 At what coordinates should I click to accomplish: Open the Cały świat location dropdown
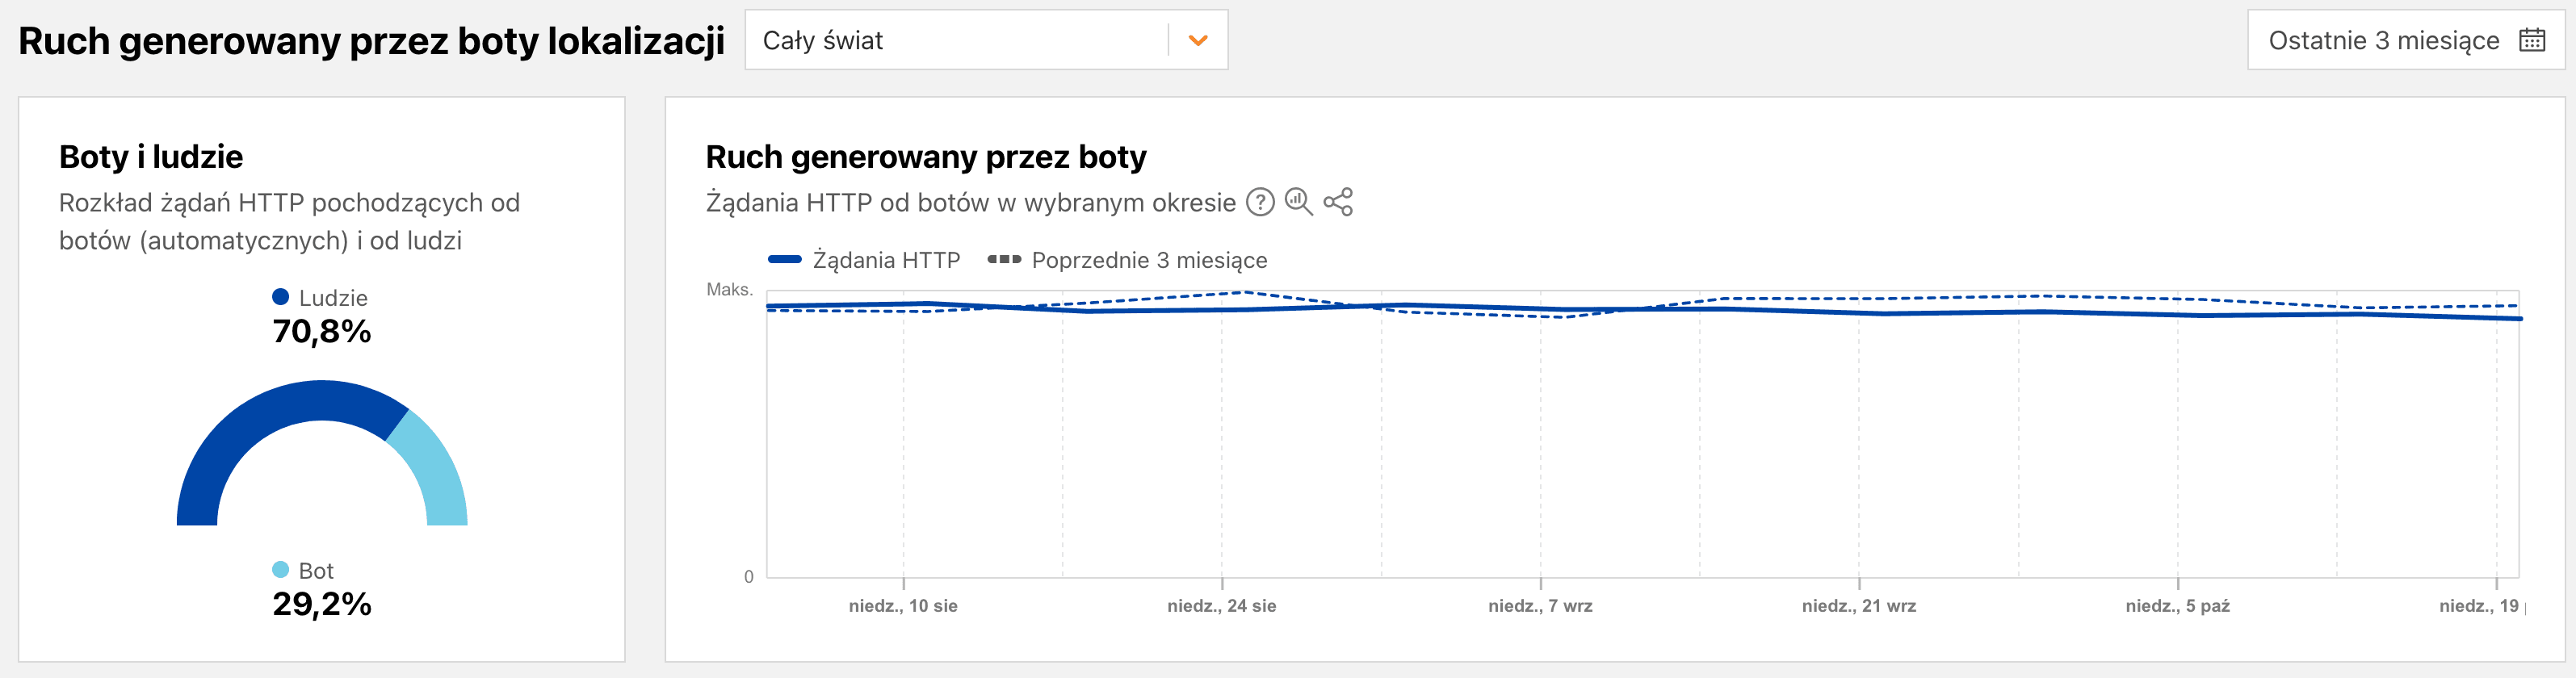coord(960,41)
